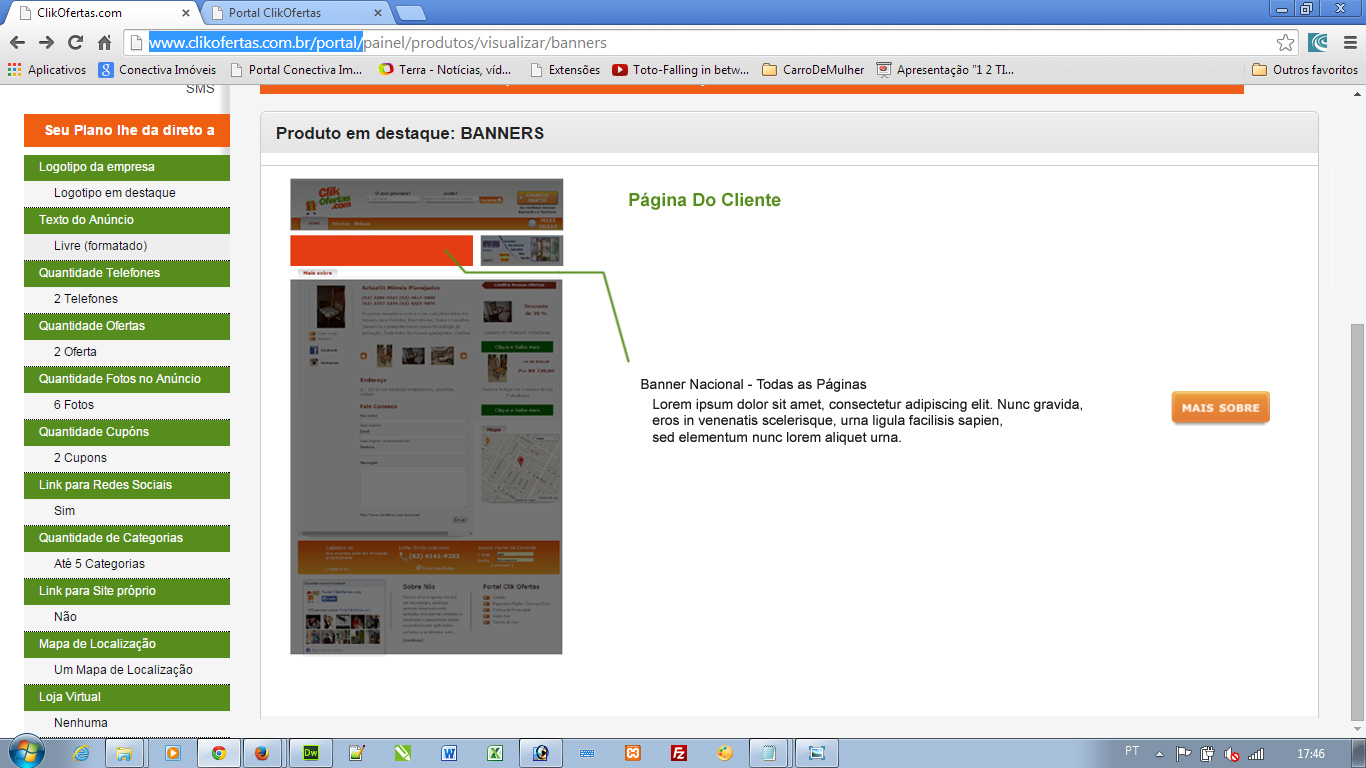This screenshot has height=768, width=1366.
Task: Close the Portal ClikOfertas tab
Action: (x=378, y=13)
